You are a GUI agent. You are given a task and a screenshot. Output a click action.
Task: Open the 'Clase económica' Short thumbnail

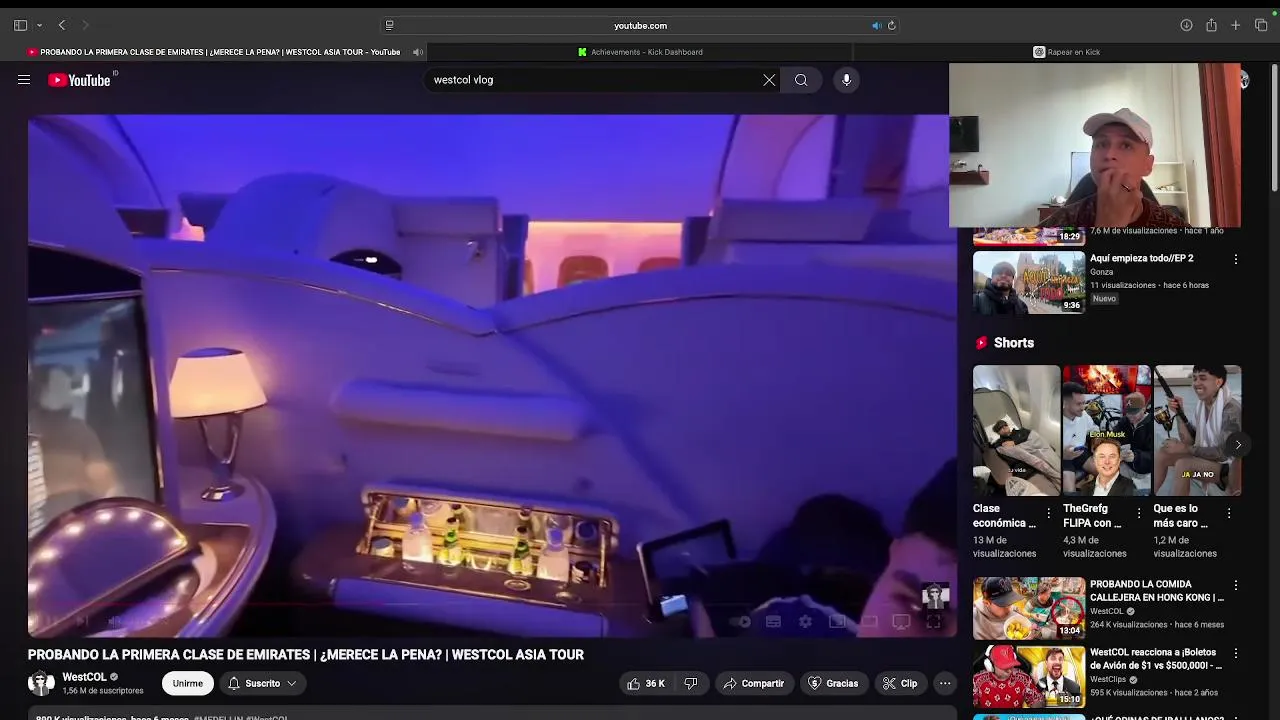(1016, 430)
